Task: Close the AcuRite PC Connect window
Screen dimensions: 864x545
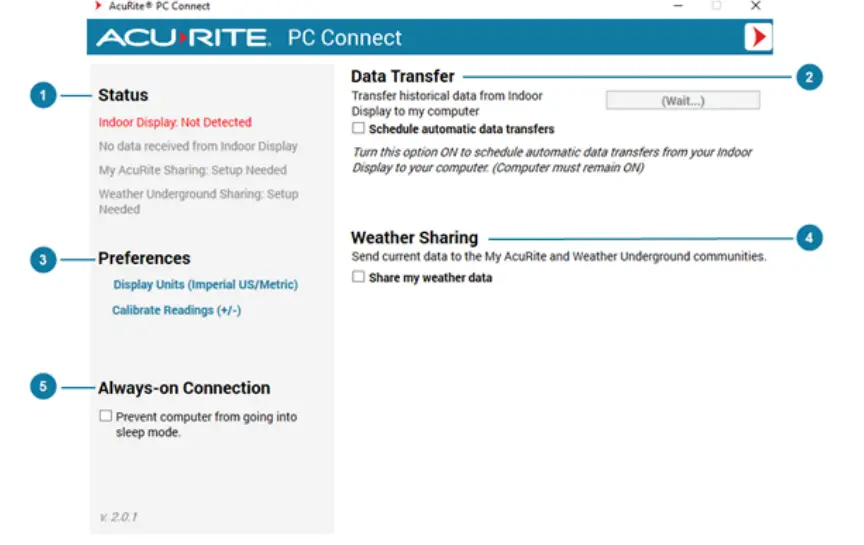Action: point(755,6)
